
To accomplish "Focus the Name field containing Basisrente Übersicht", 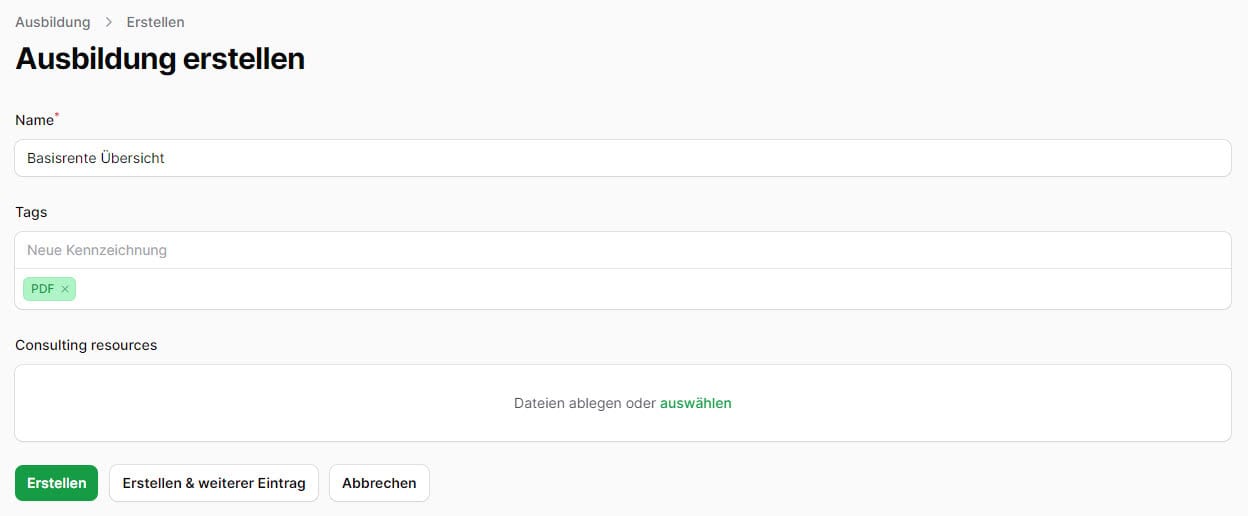I will pyautogui.click(x=623, y=158).
